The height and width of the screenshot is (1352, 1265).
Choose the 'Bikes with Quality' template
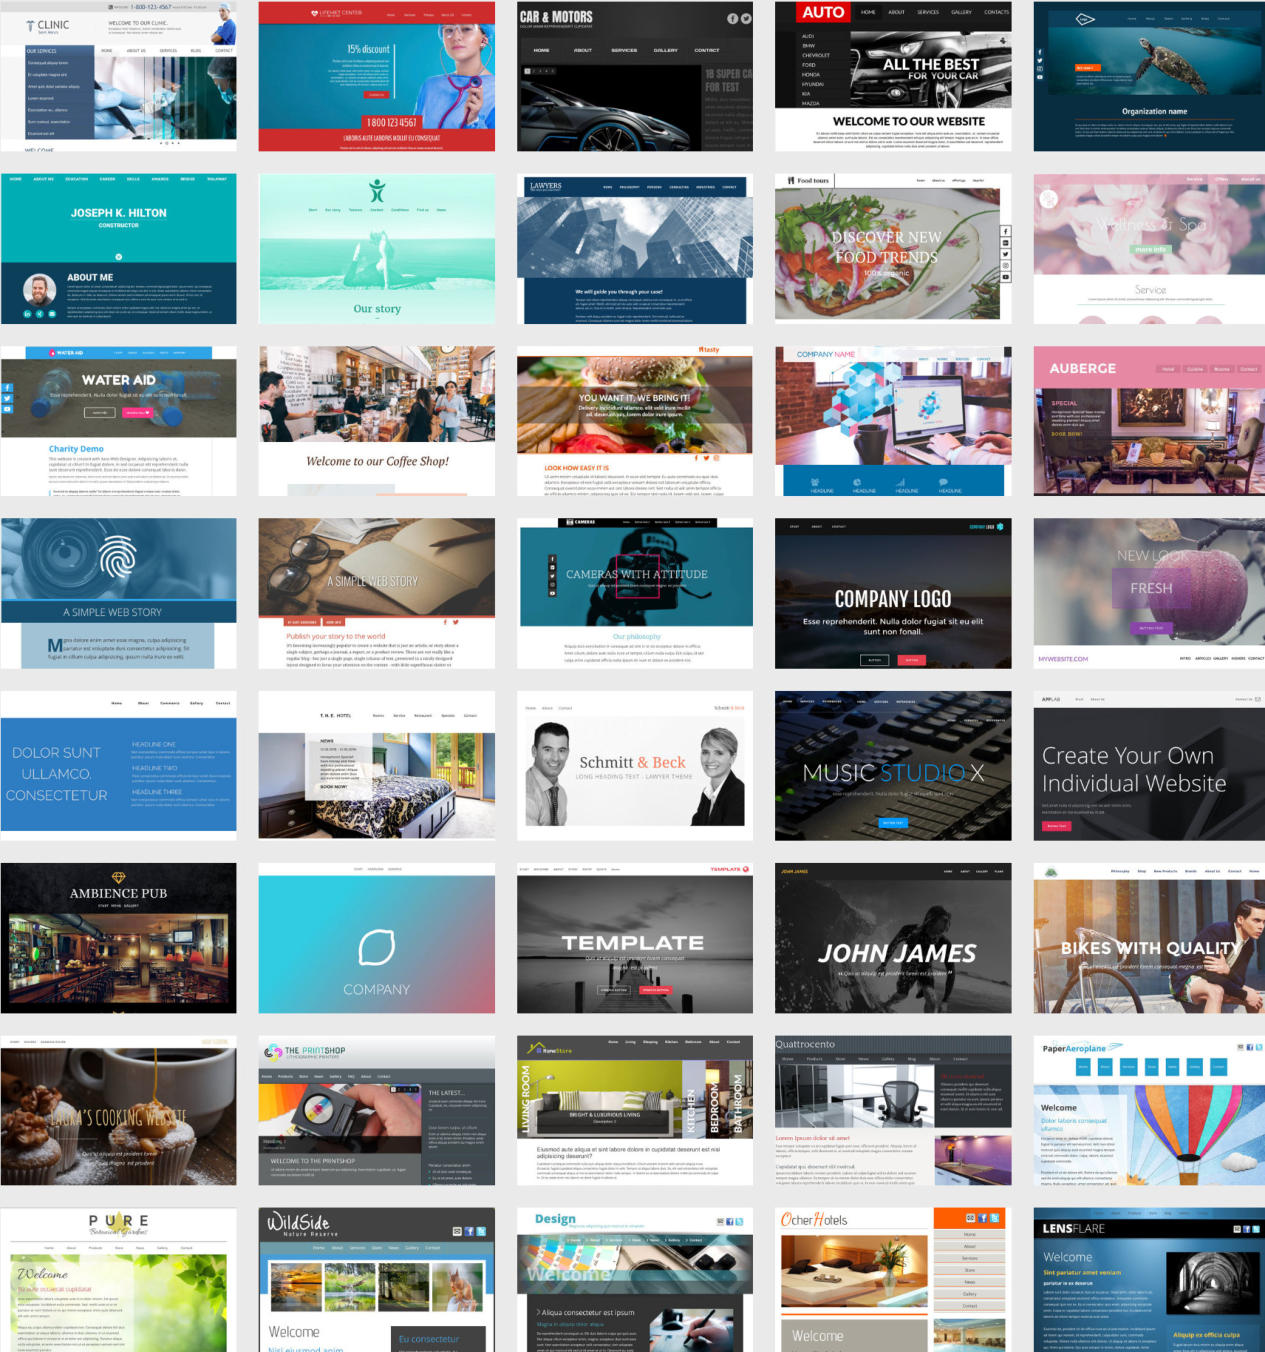[x=1150, y=939]
